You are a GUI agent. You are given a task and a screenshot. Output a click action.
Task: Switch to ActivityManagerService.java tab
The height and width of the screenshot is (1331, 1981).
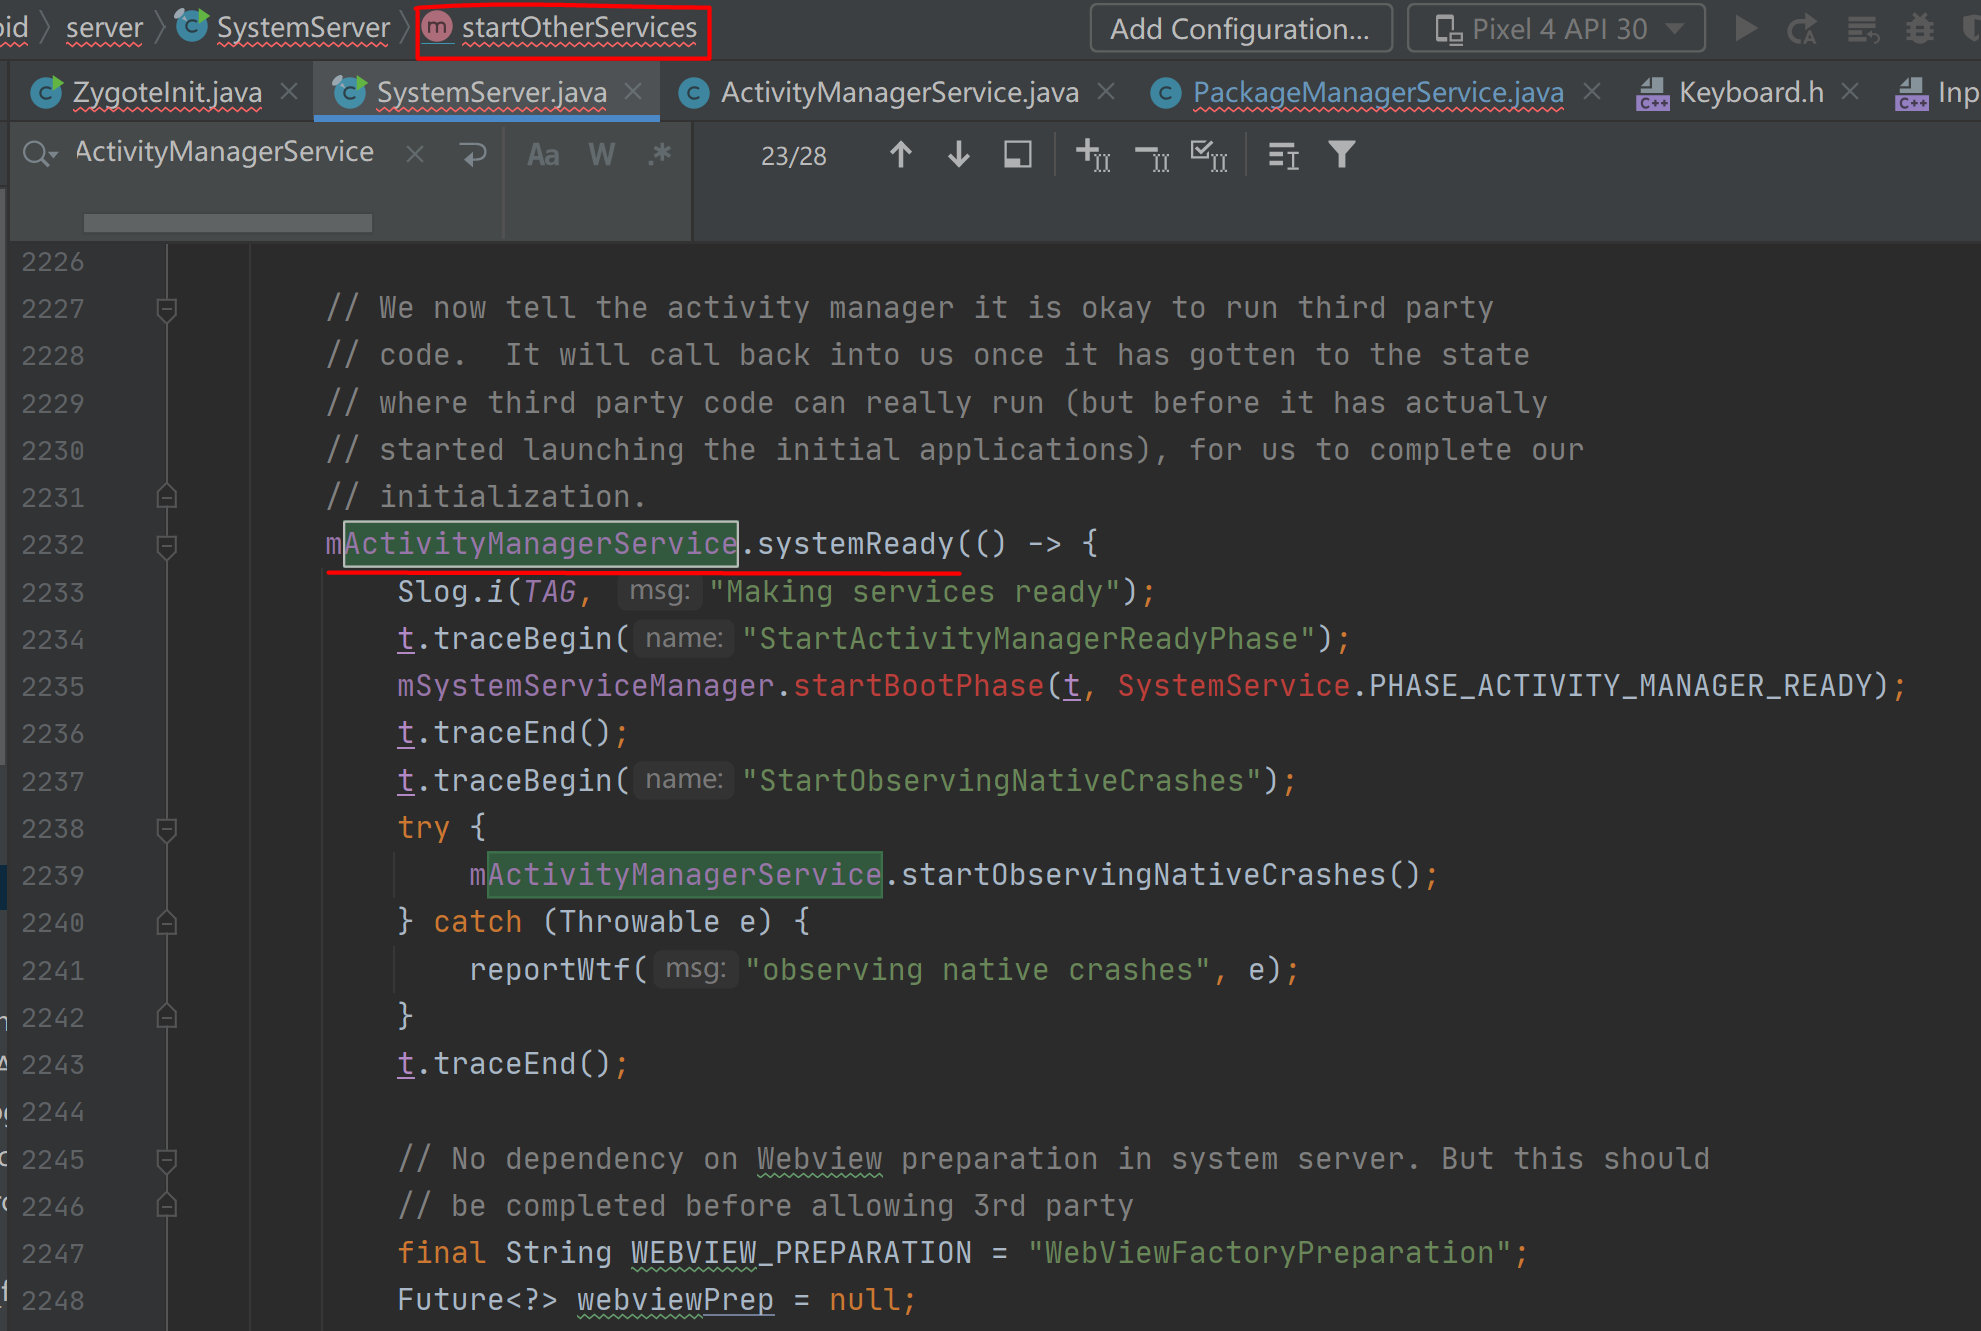899,93
